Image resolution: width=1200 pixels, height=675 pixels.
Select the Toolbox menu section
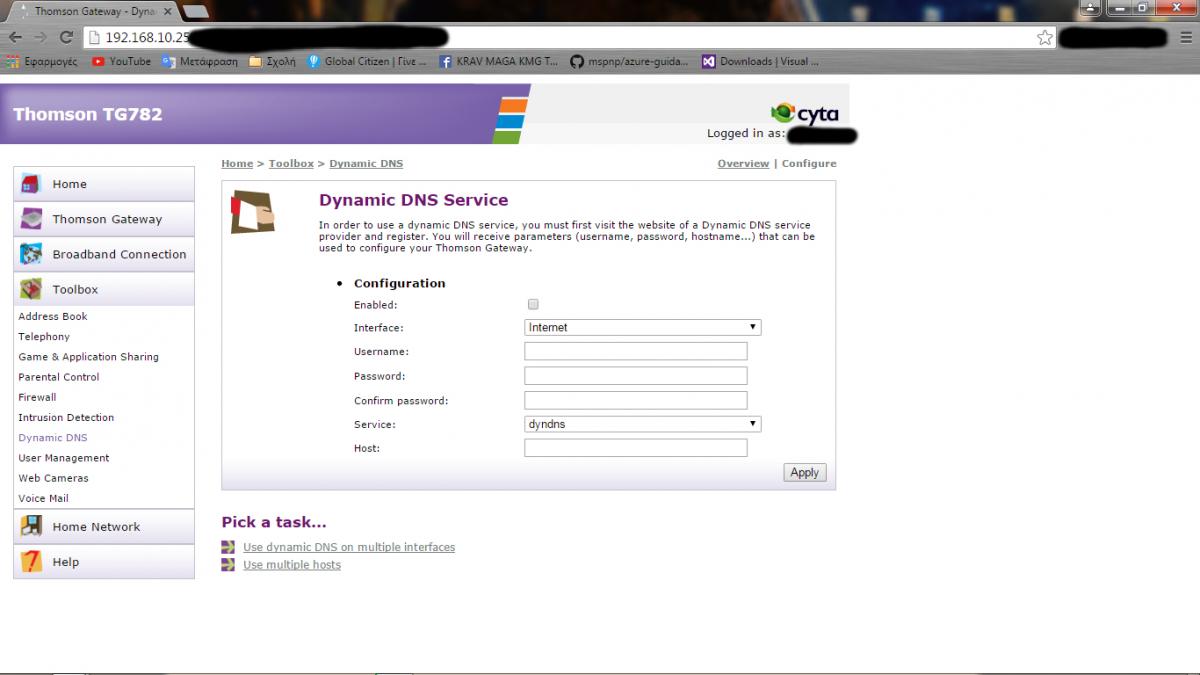(x=104, y=289)
